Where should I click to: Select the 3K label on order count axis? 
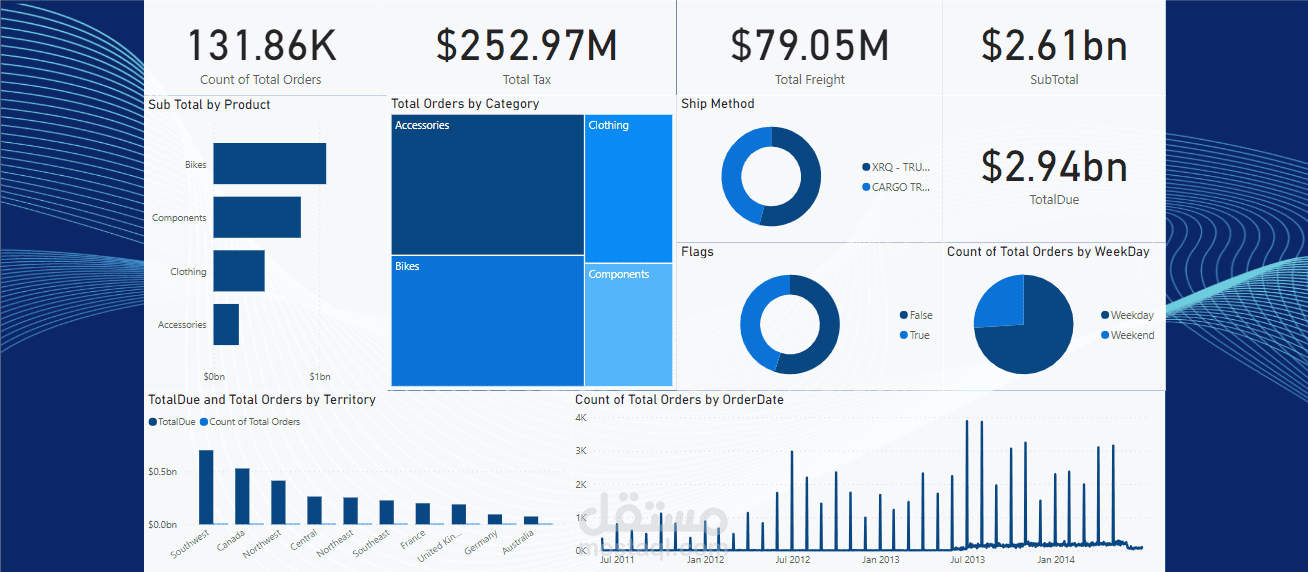[580, 451]
